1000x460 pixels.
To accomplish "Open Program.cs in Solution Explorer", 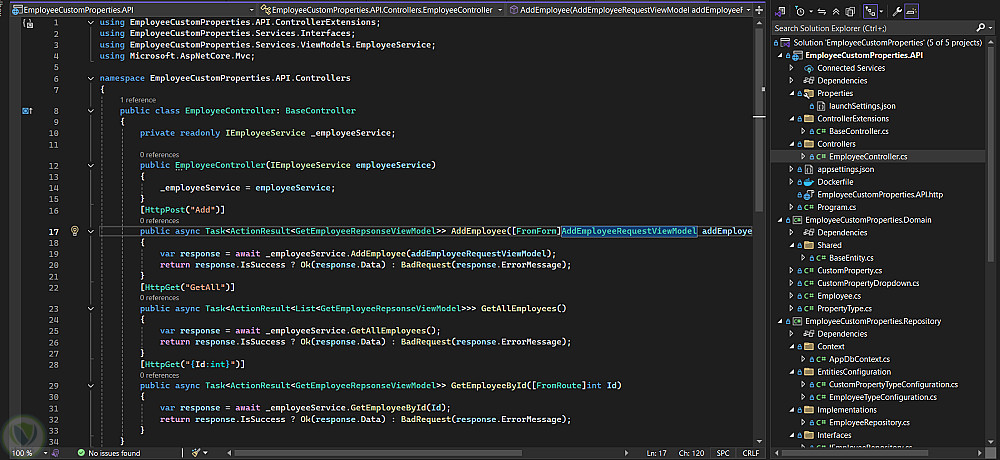I will point(835,207).
